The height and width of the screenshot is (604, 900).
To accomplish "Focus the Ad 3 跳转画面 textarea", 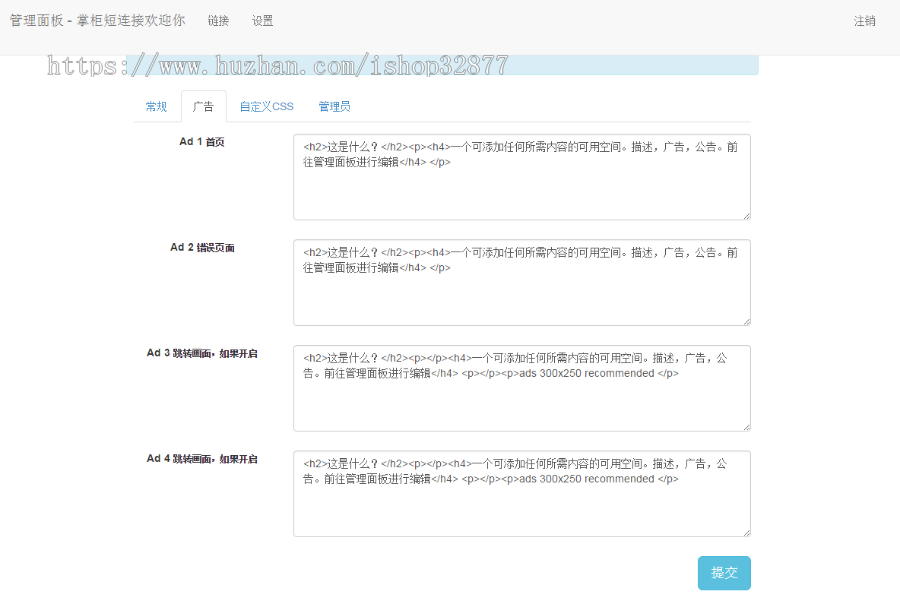I will point(522,388).
